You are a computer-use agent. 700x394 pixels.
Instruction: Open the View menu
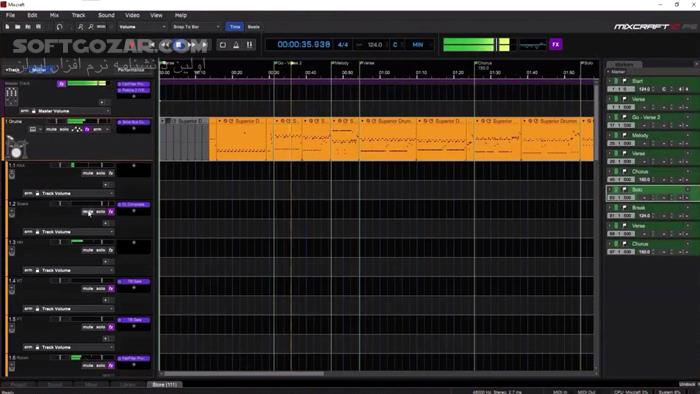point(156,15)
